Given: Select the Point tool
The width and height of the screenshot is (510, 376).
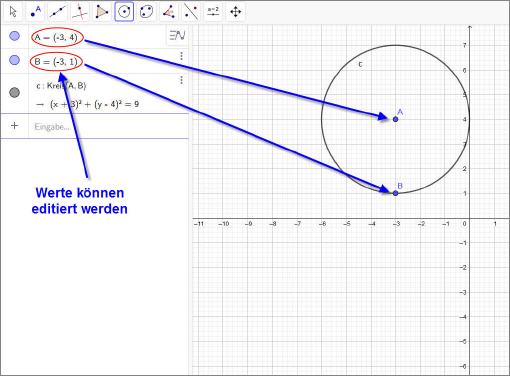Looking at the screenshot, I should [x=35, y=12].
